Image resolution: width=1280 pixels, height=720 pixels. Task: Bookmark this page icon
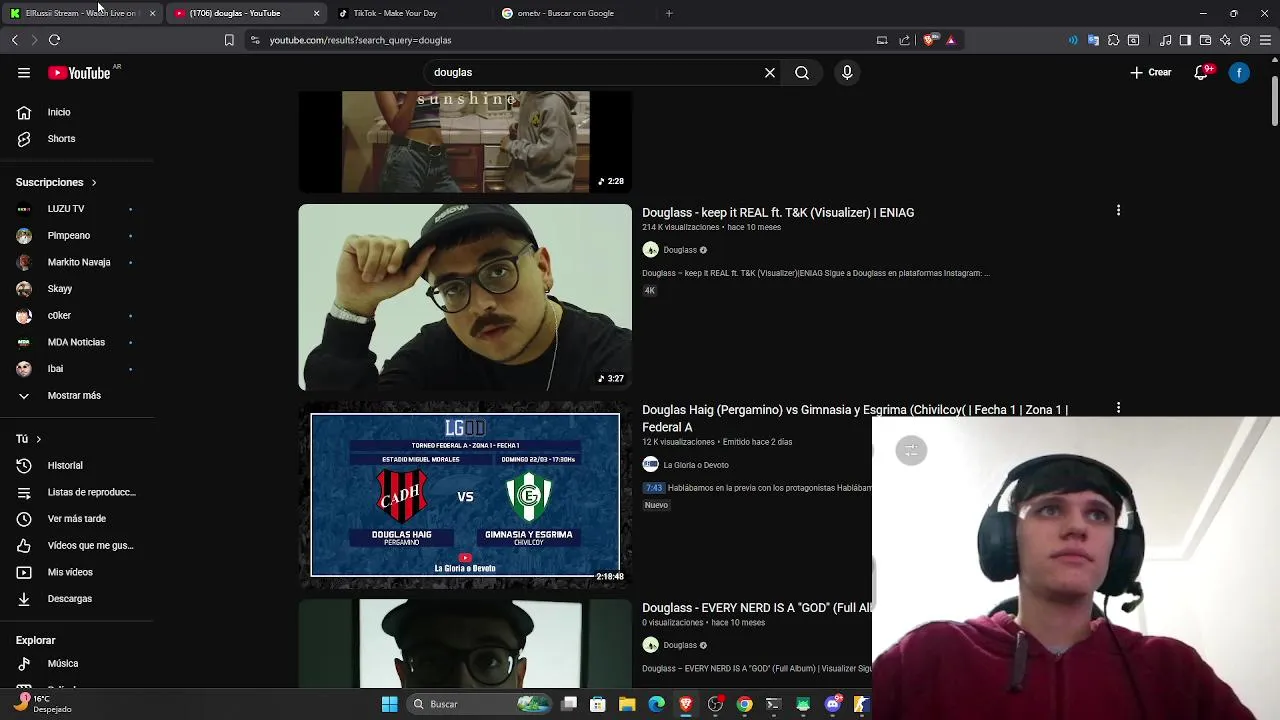(x=229, y=40)
